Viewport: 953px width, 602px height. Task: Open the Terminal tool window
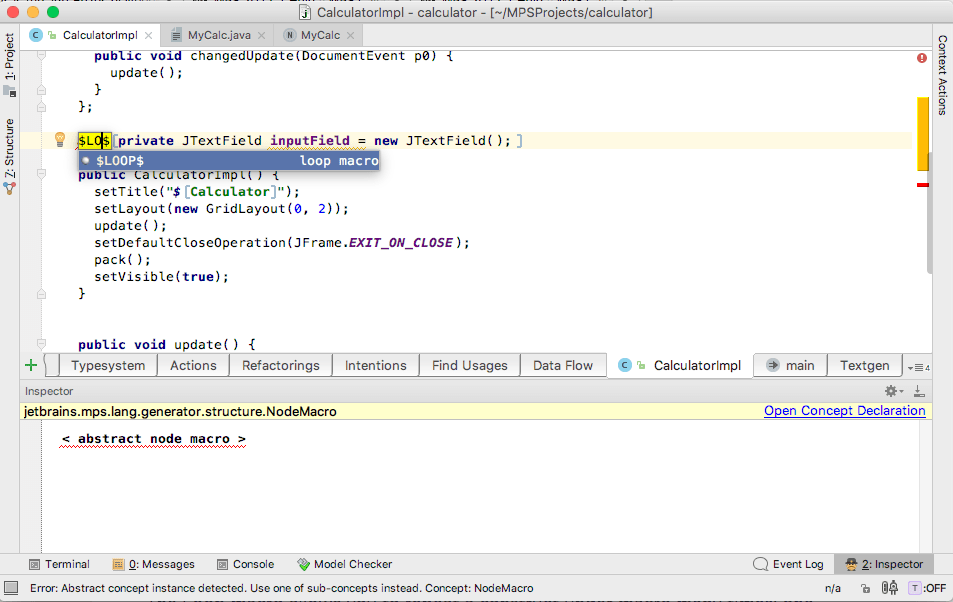[x=59, y=564]
